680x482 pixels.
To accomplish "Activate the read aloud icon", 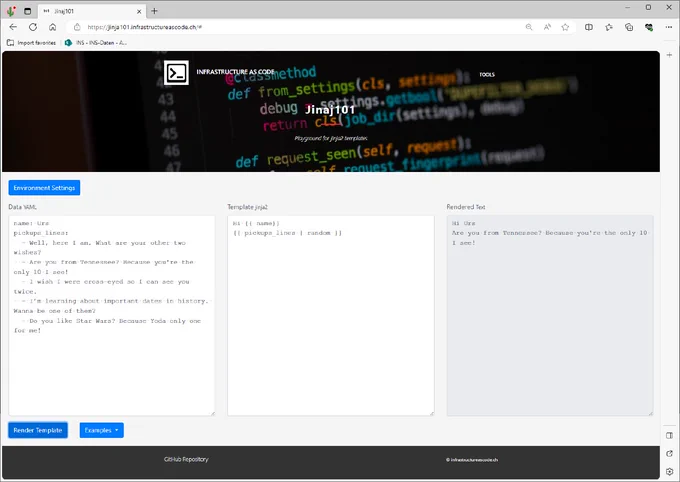I will click(x=547, y=27).
